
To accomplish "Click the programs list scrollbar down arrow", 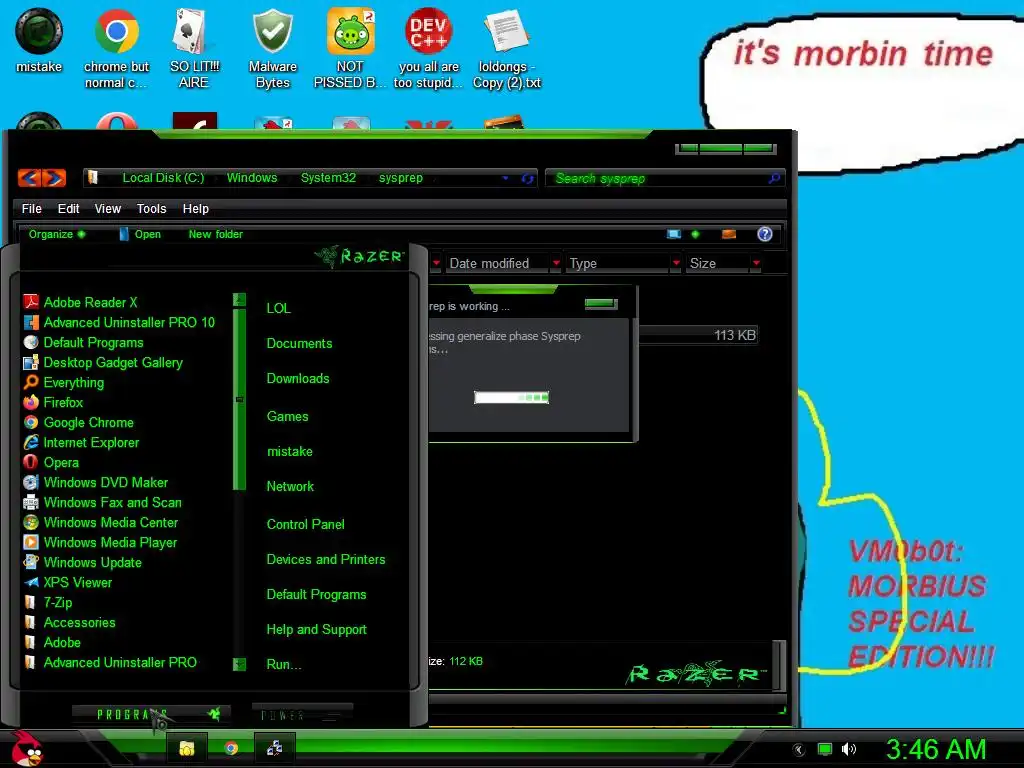I will click(239, 664).
